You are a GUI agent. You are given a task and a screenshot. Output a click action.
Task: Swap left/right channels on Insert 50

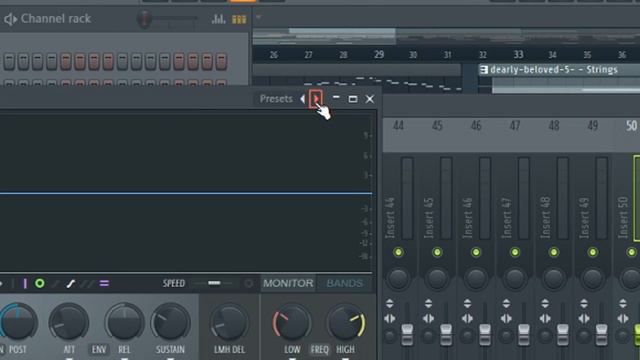click(x=622, y=319)
